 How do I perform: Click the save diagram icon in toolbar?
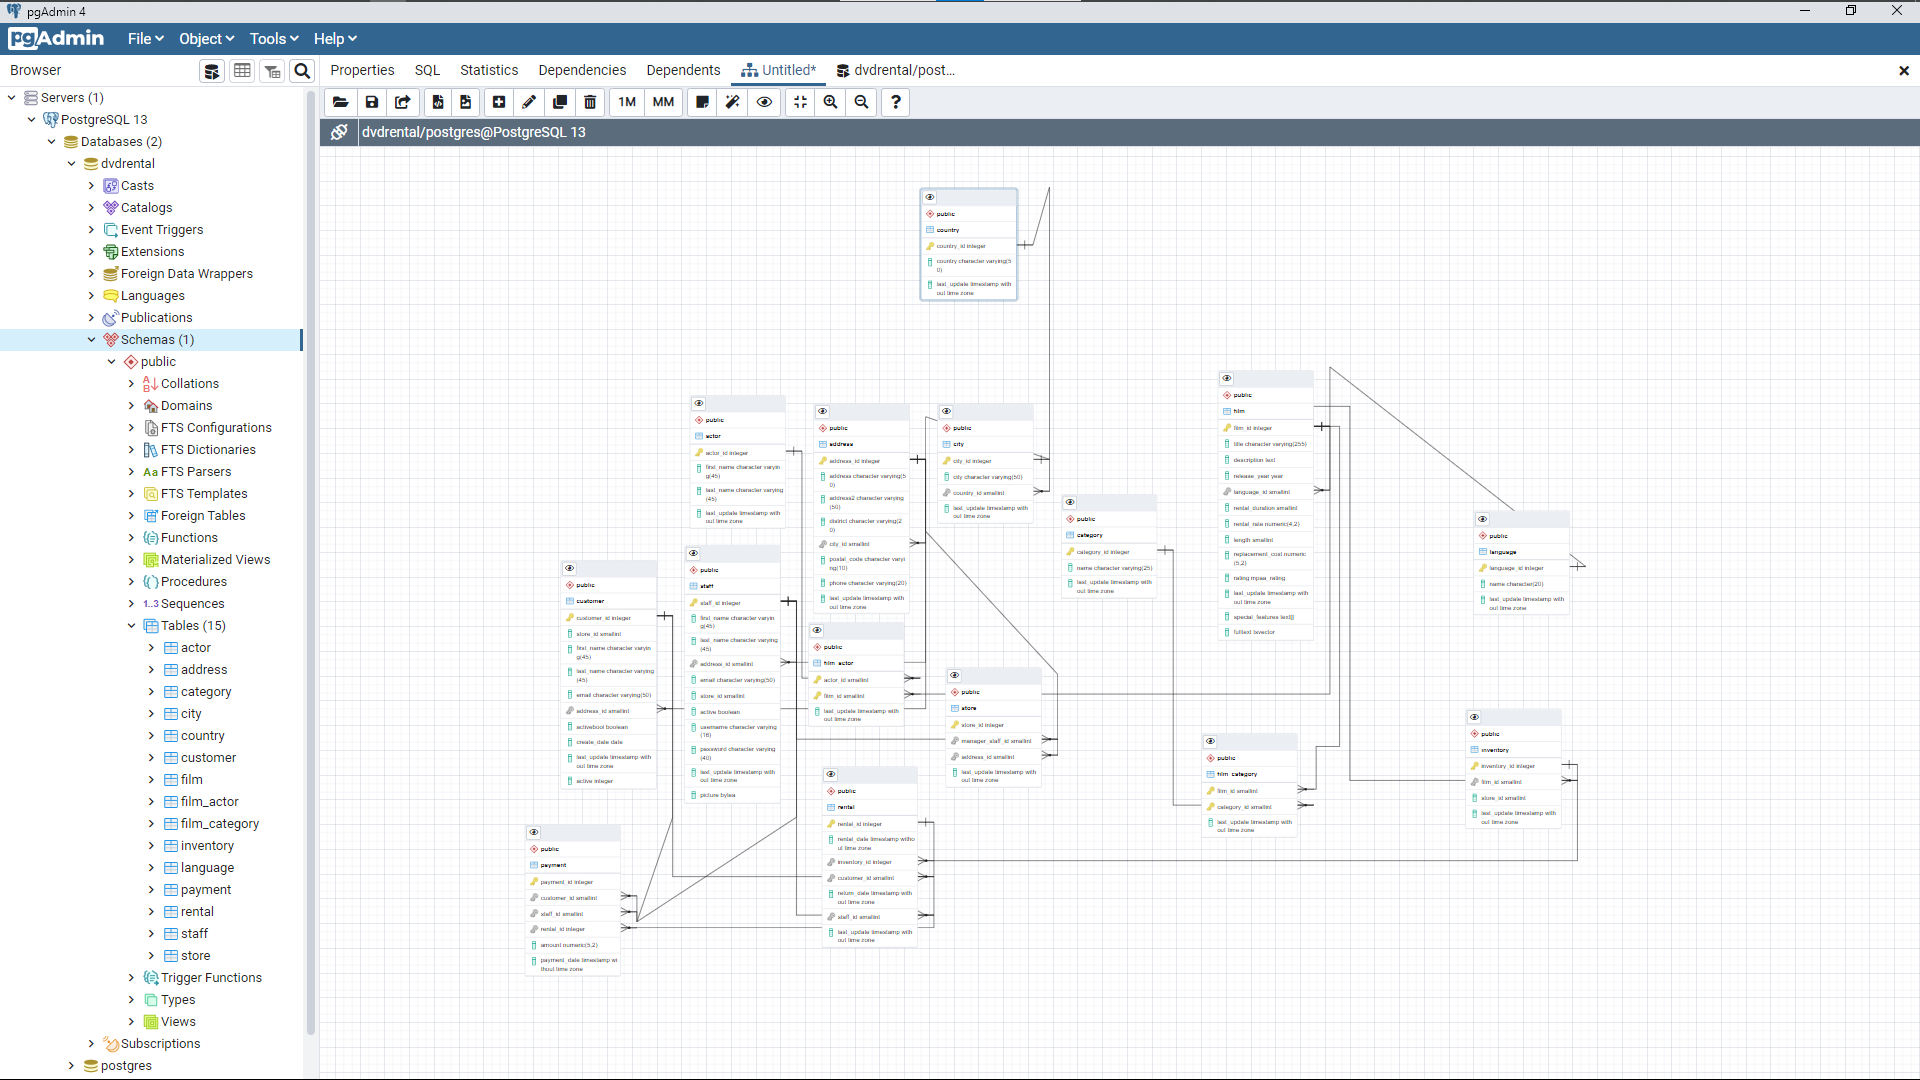tap(372, 102)
